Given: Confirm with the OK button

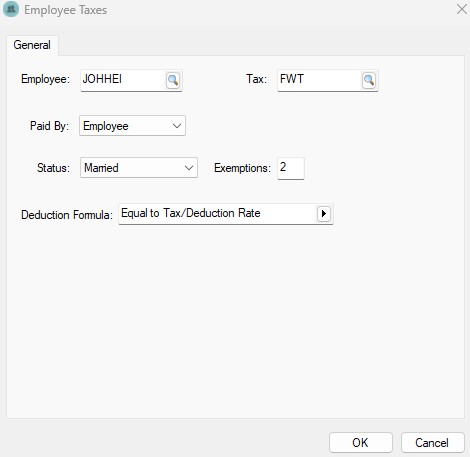Looking at the screenshot, I should [x=361, y=442].
